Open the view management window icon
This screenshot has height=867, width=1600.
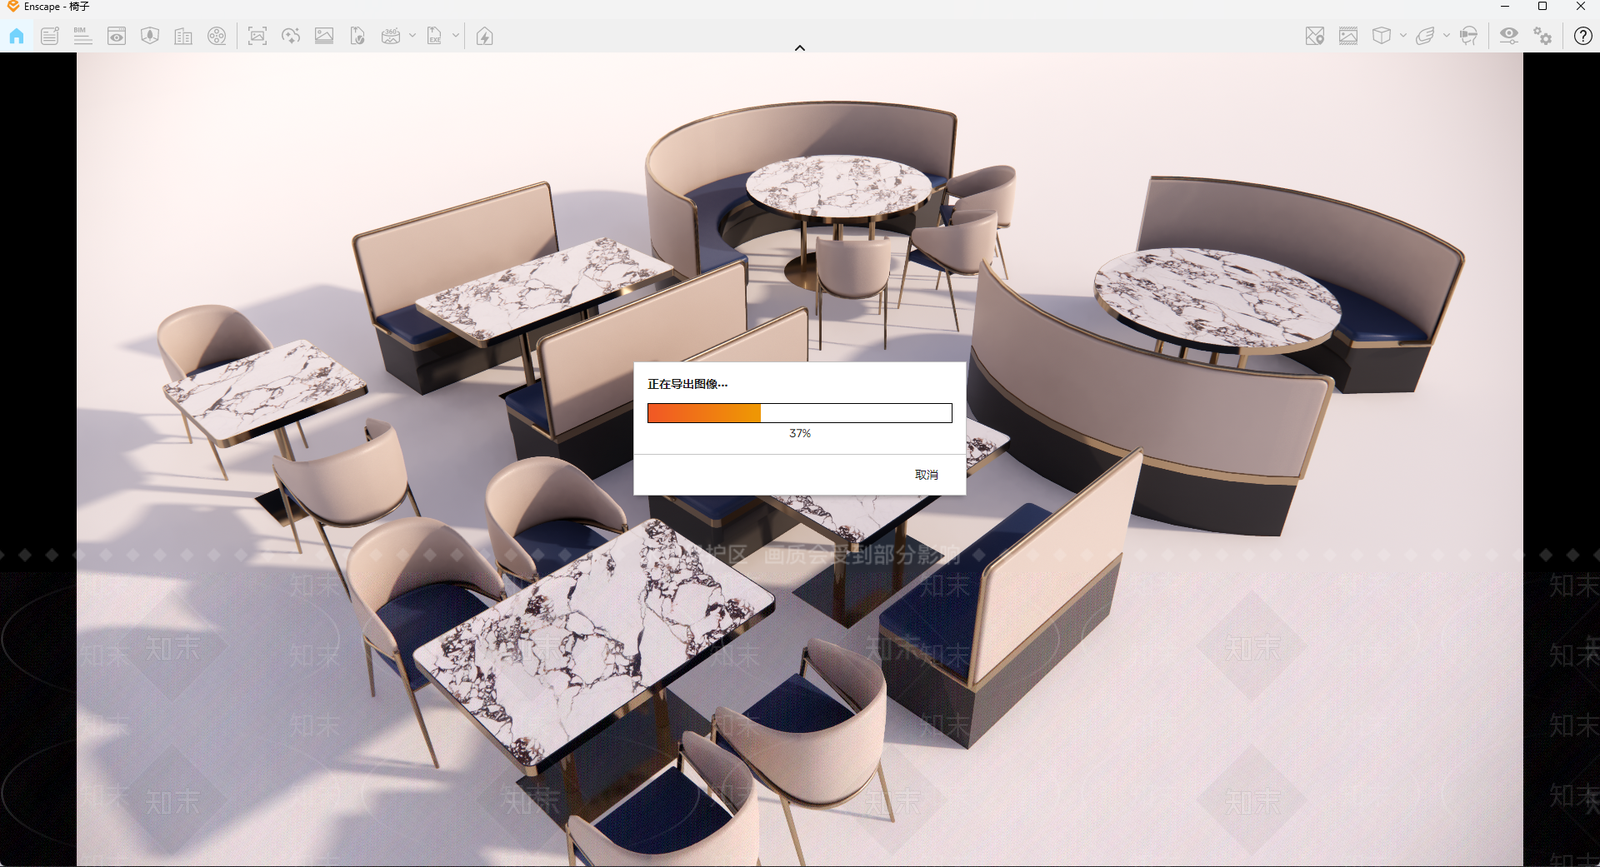pos(117,36)
